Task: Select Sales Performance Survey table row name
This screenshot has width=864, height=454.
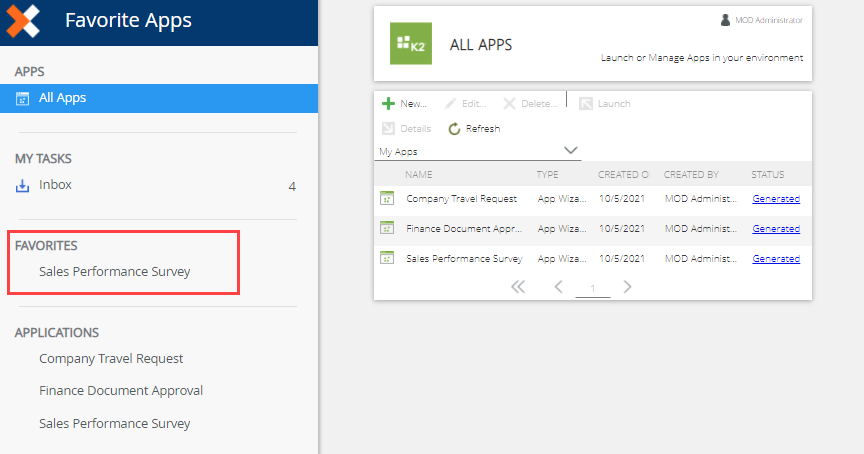Action: click(x=464, y=258)
